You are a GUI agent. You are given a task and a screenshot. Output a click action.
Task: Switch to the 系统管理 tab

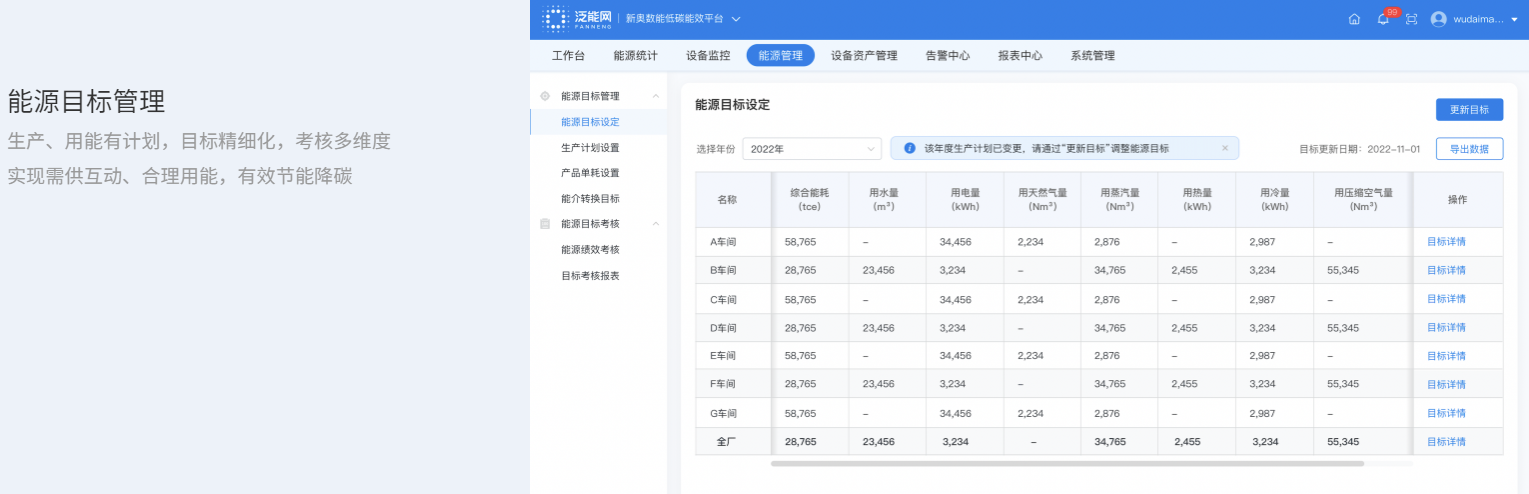[1092, 56]
